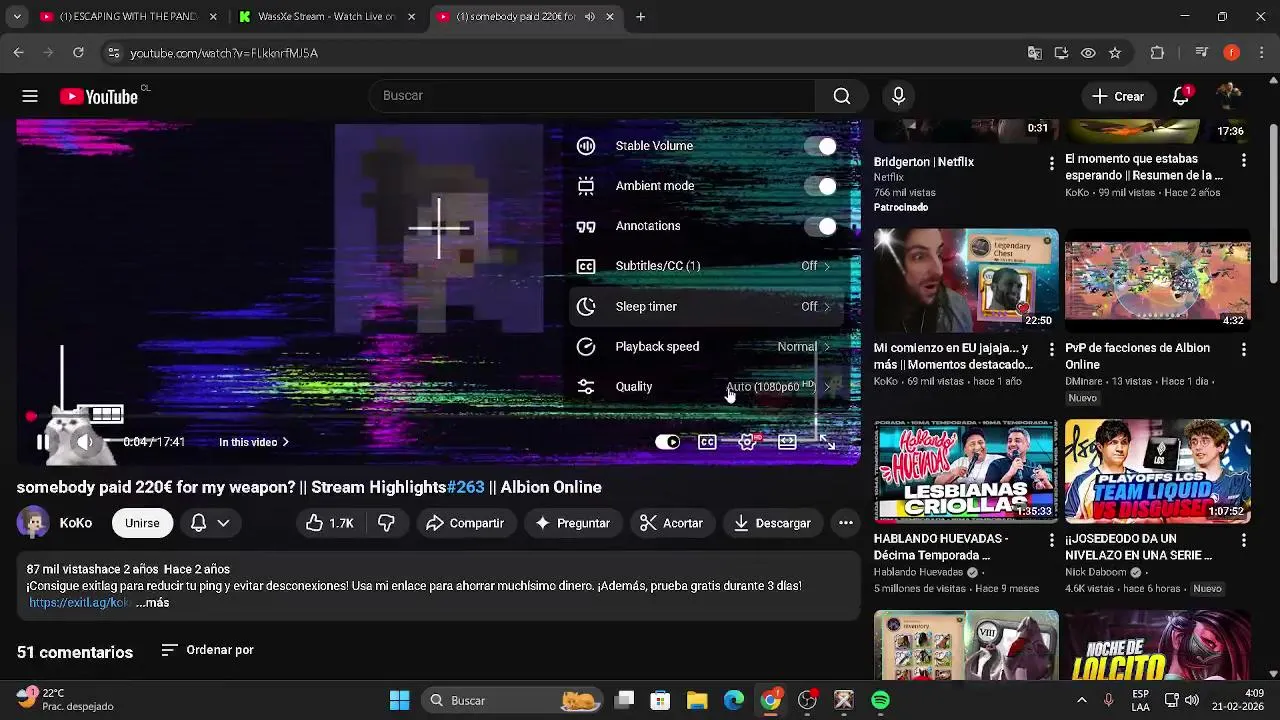This screenshot has width=1280, height=720.
Task: Open the exitlag link in the description
Action: (x=79, y=603)
